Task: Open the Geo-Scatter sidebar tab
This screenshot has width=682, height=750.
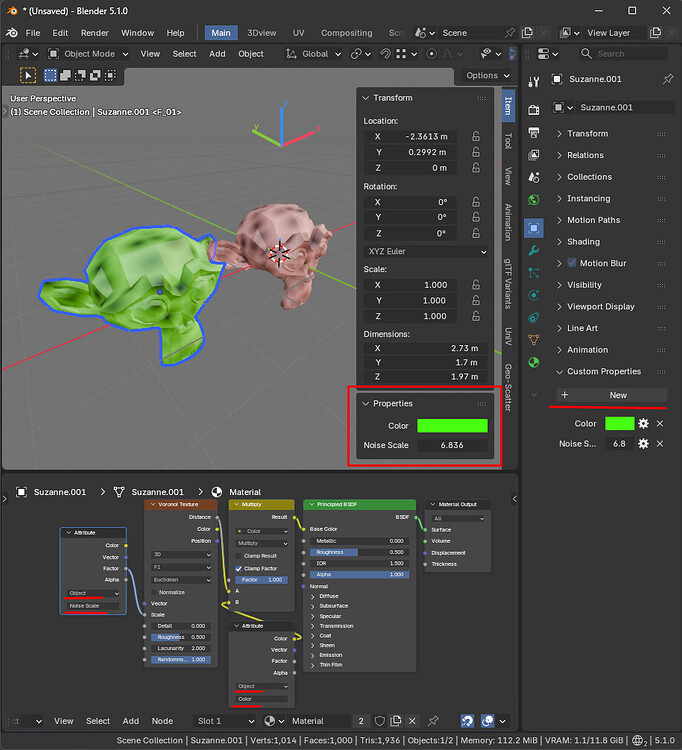Action: [x=508, y=387]
